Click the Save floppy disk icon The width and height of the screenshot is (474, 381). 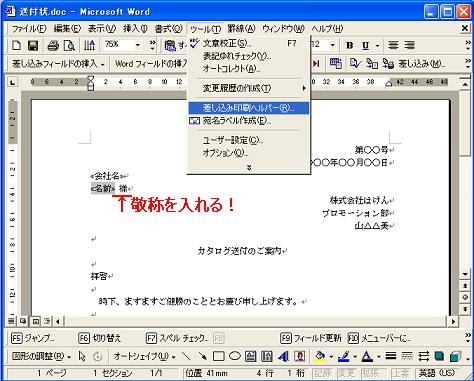tap(33, 45)
